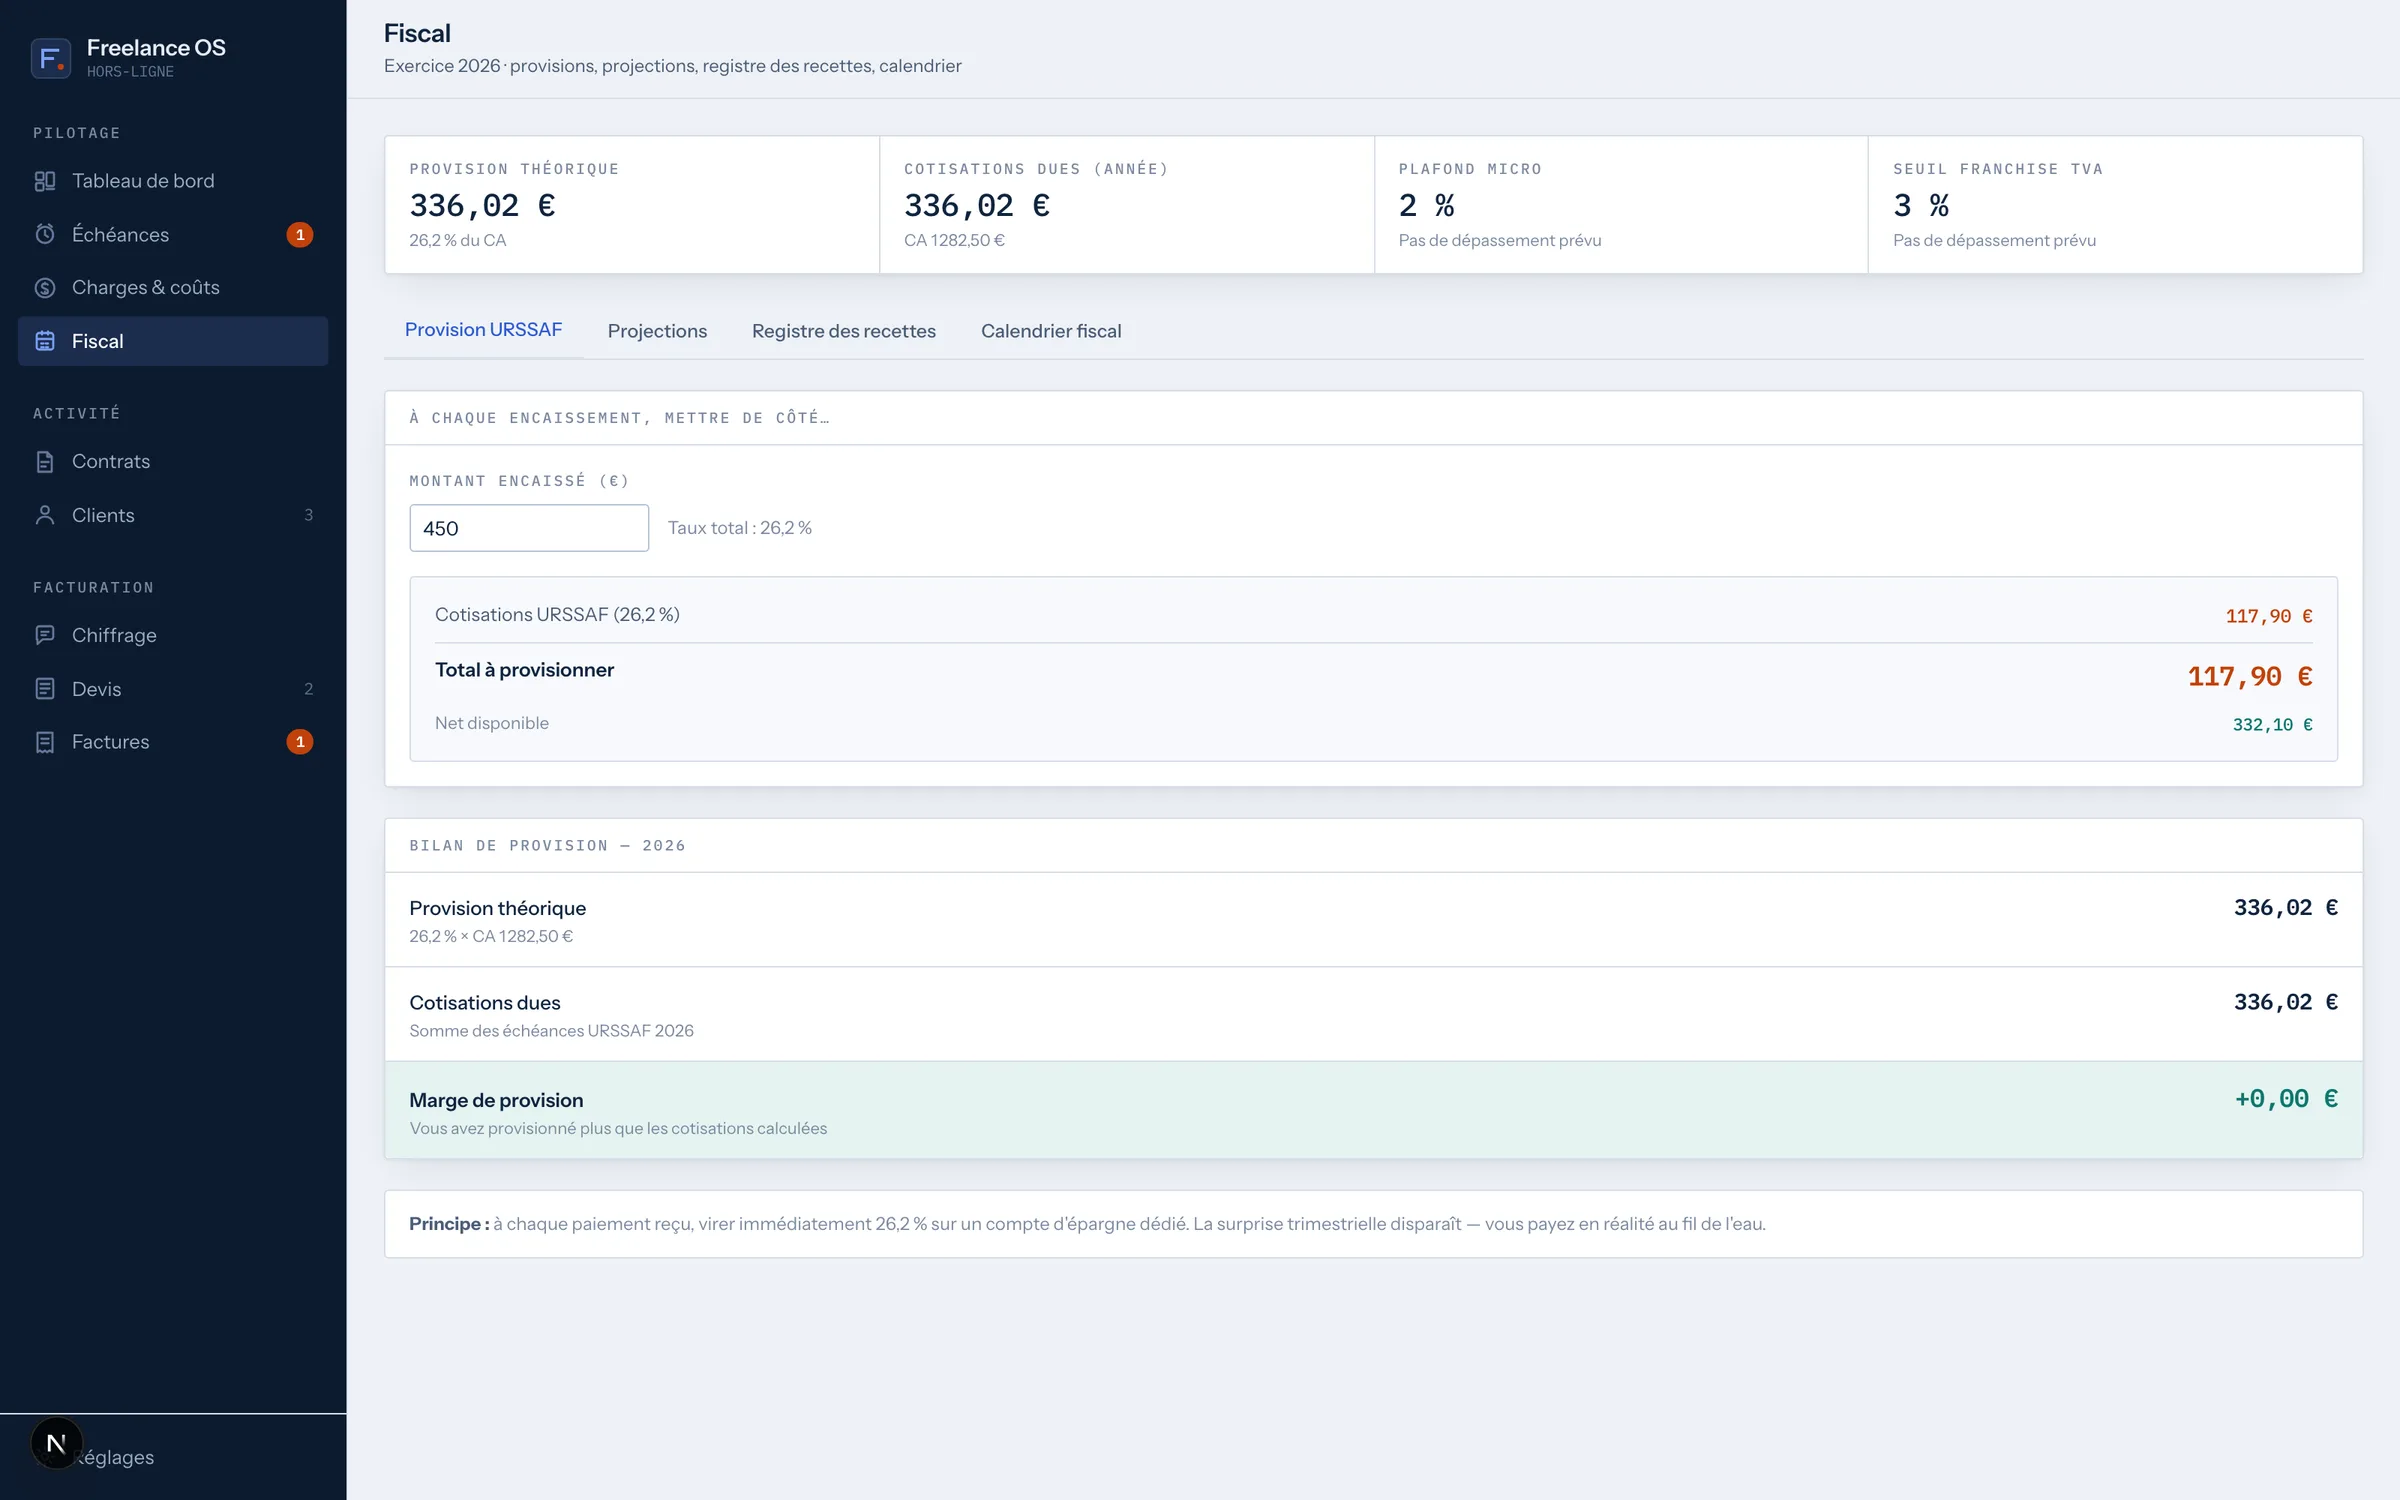Click the Total à provisionner 117,90 € amount
The image size is (2400, 1500).
2250,677
